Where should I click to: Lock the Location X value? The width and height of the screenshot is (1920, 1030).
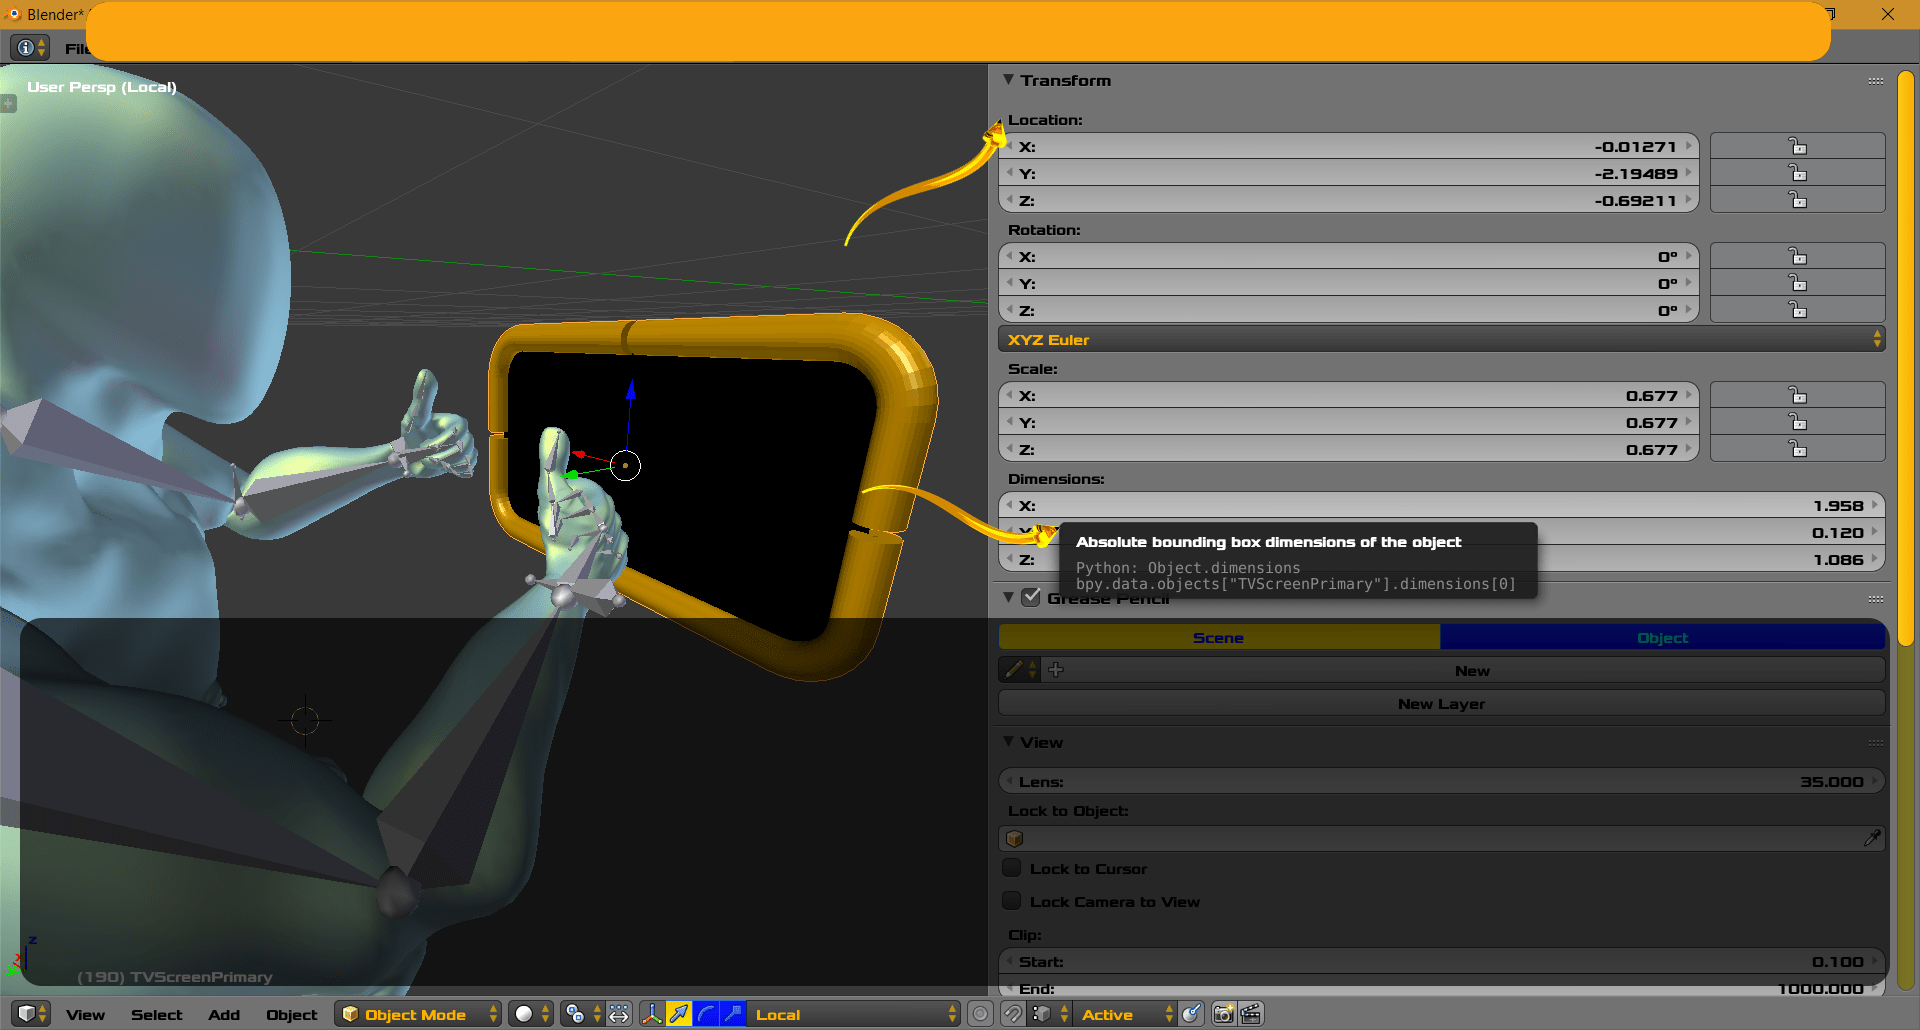coord(1797,146)
